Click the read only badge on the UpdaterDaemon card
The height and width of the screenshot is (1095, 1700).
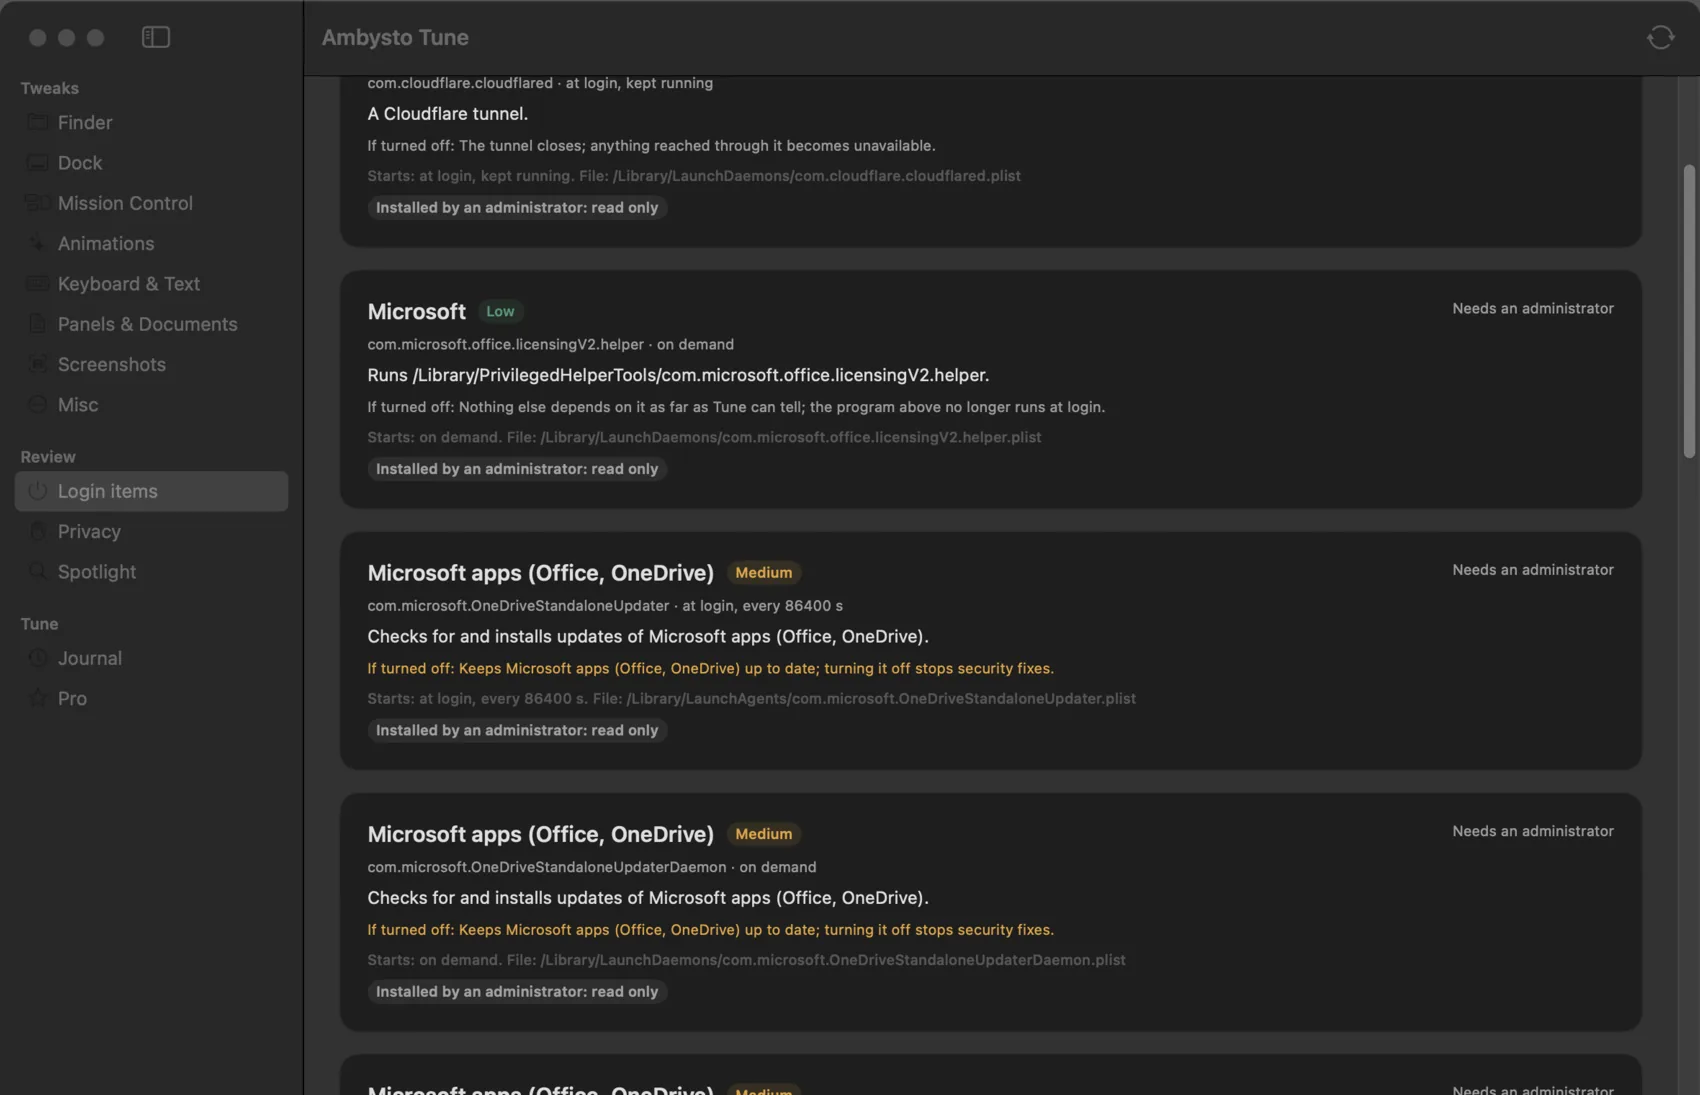517,992
